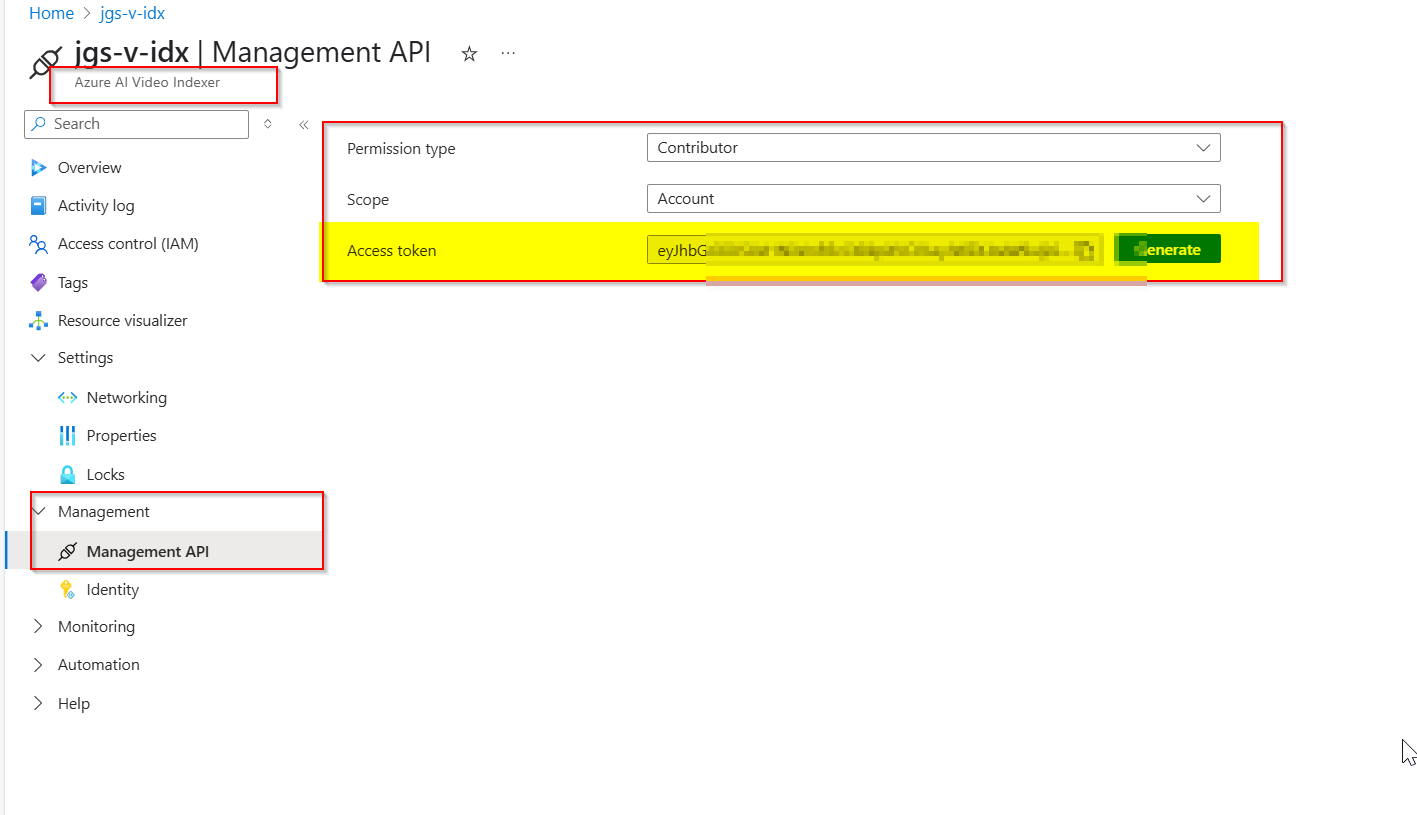
Task: Open the Scope dropdown
Action: 933,198
